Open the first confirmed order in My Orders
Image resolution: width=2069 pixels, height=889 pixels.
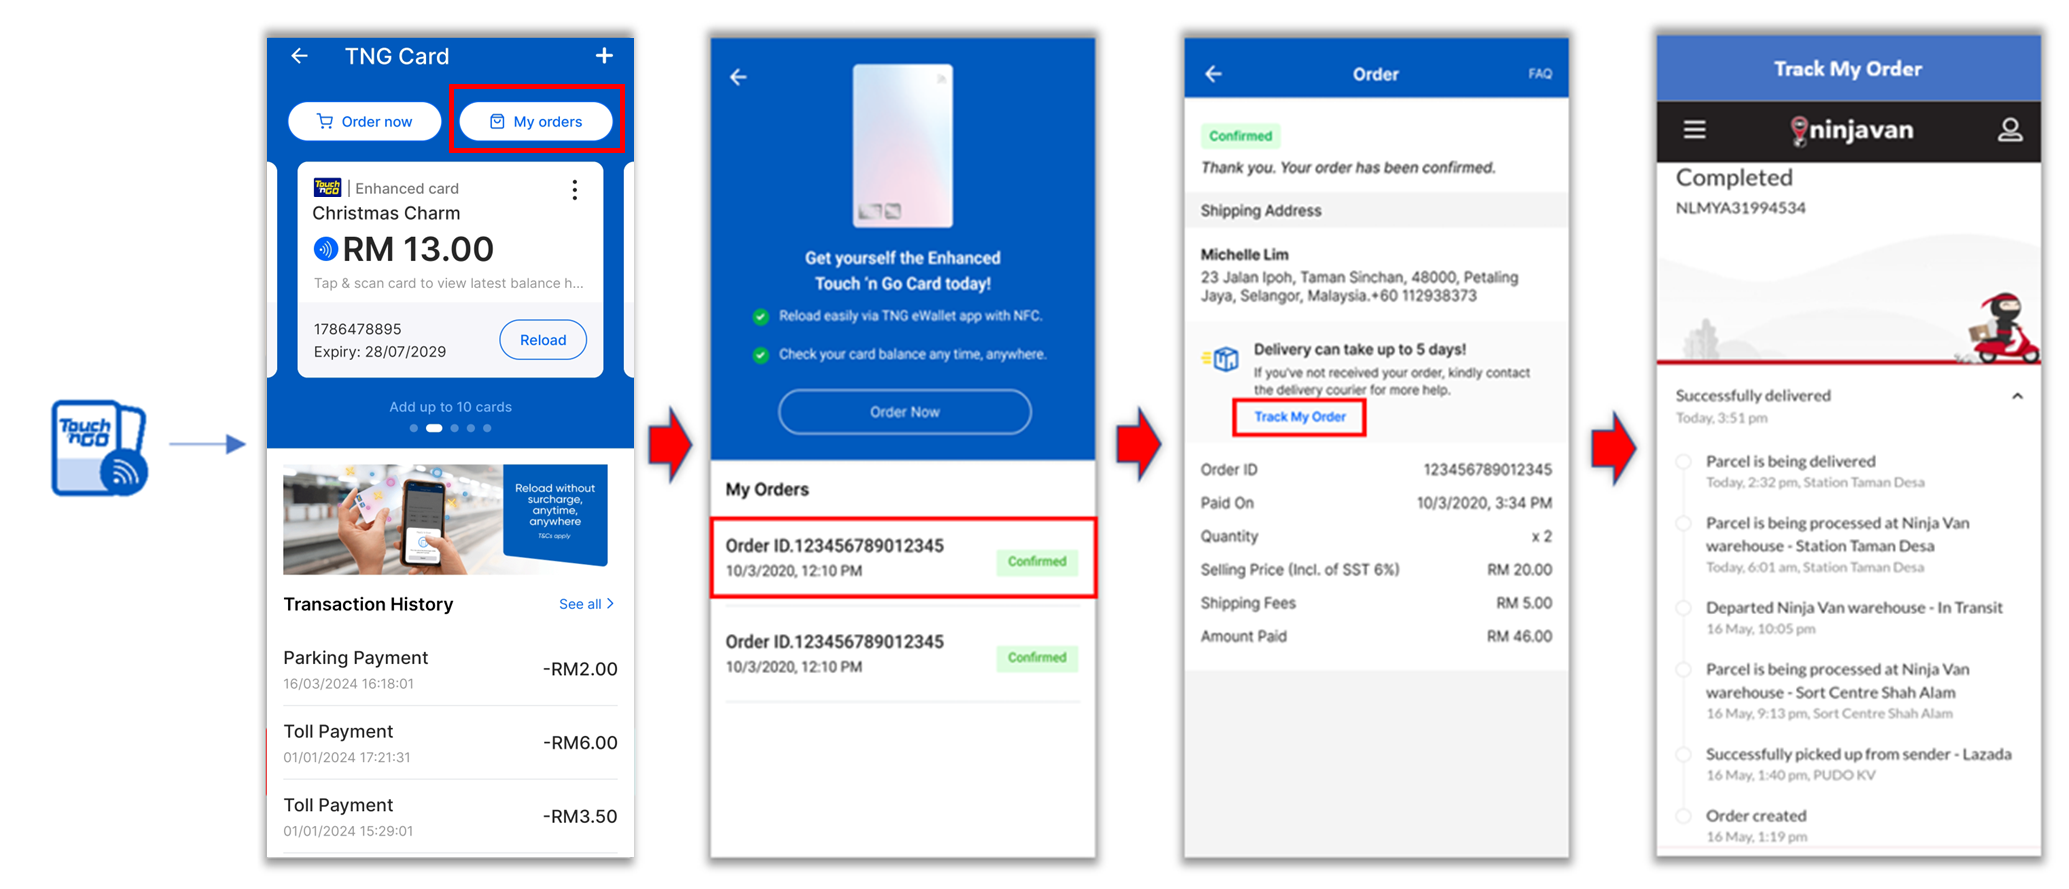point(903,558)
